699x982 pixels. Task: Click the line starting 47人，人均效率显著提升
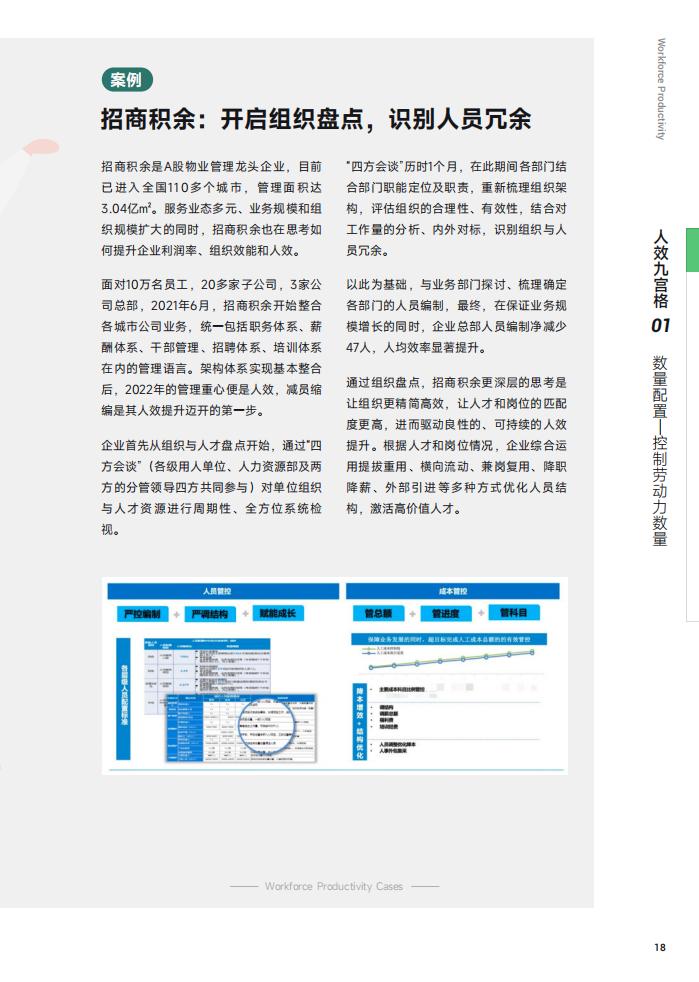coord(417,347)
